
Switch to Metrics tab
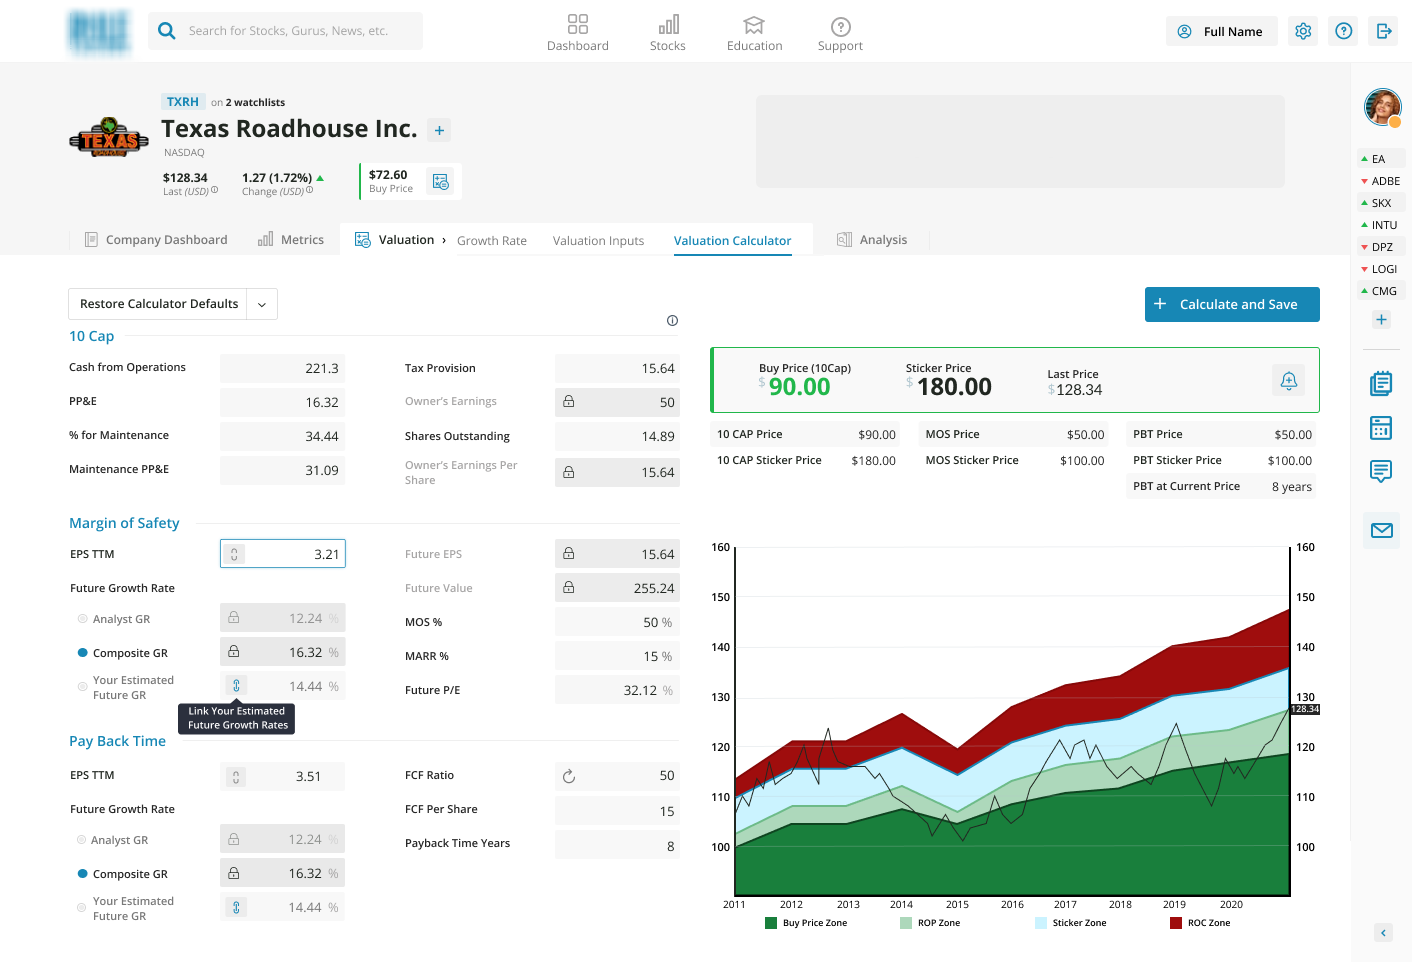pos(291,240)
